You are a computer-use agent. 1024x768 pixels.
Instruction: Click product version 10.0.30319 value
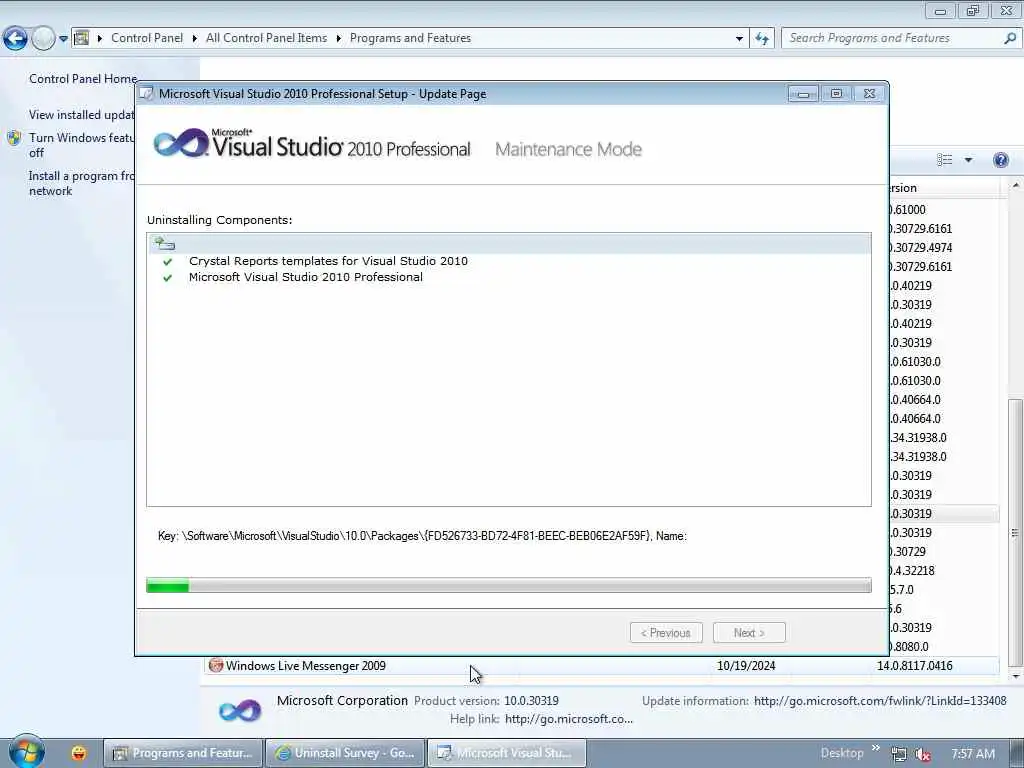(531, 701)
